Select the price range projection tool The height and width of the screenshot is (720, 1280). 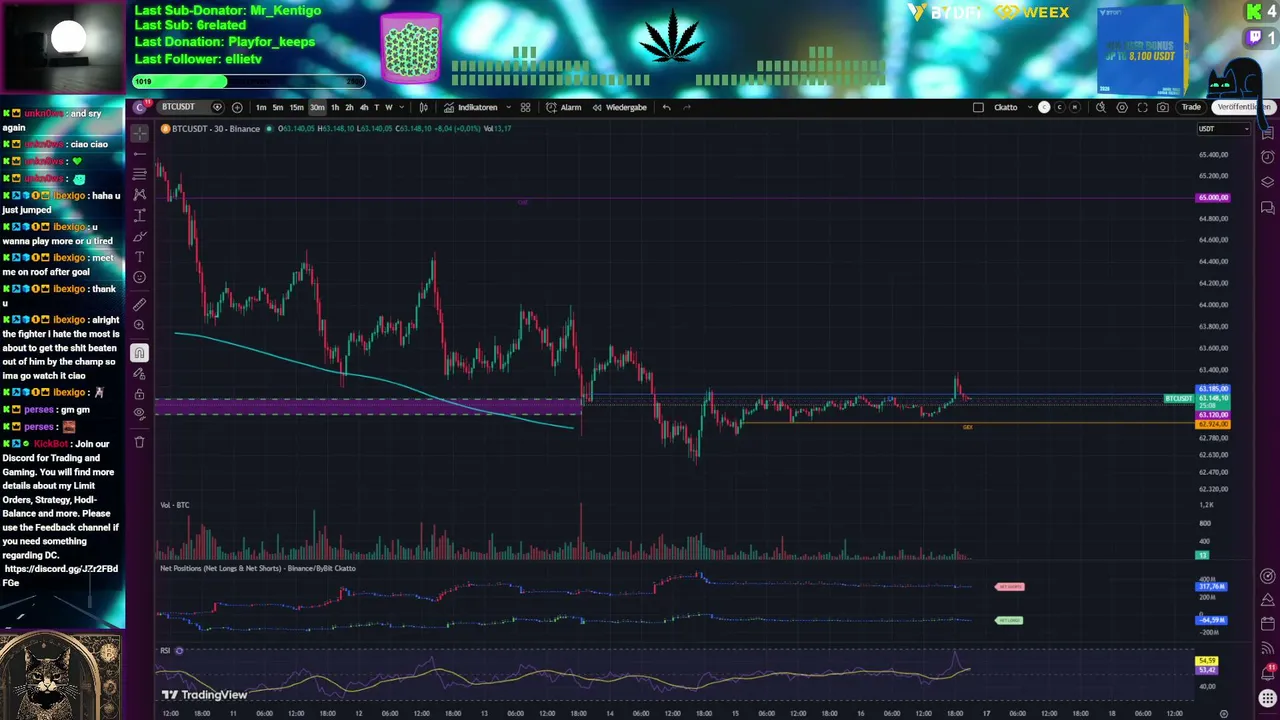pos(139,216)
